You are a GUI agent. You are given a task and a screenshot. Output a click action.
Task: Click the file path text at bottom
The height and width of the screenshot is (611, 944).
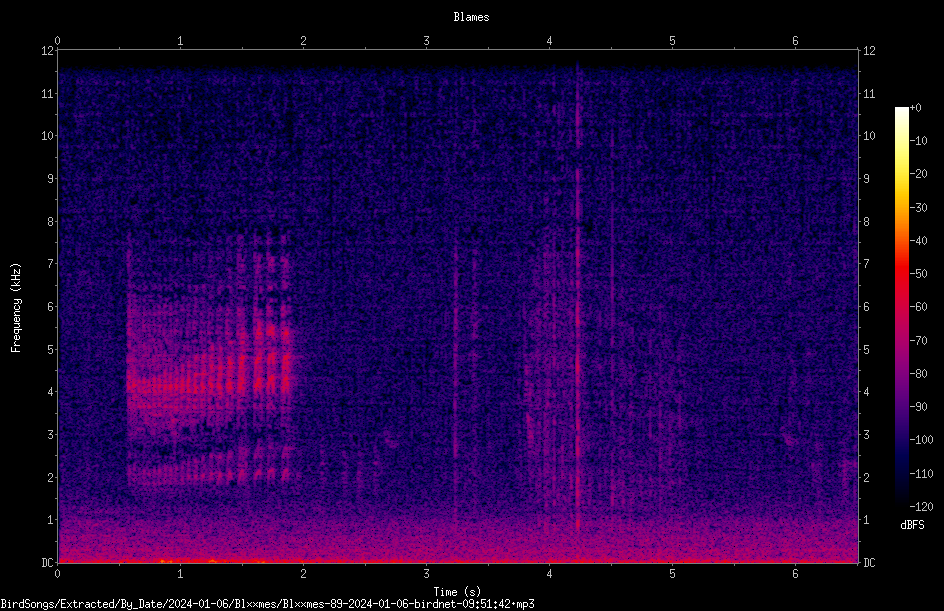[267, 604]
